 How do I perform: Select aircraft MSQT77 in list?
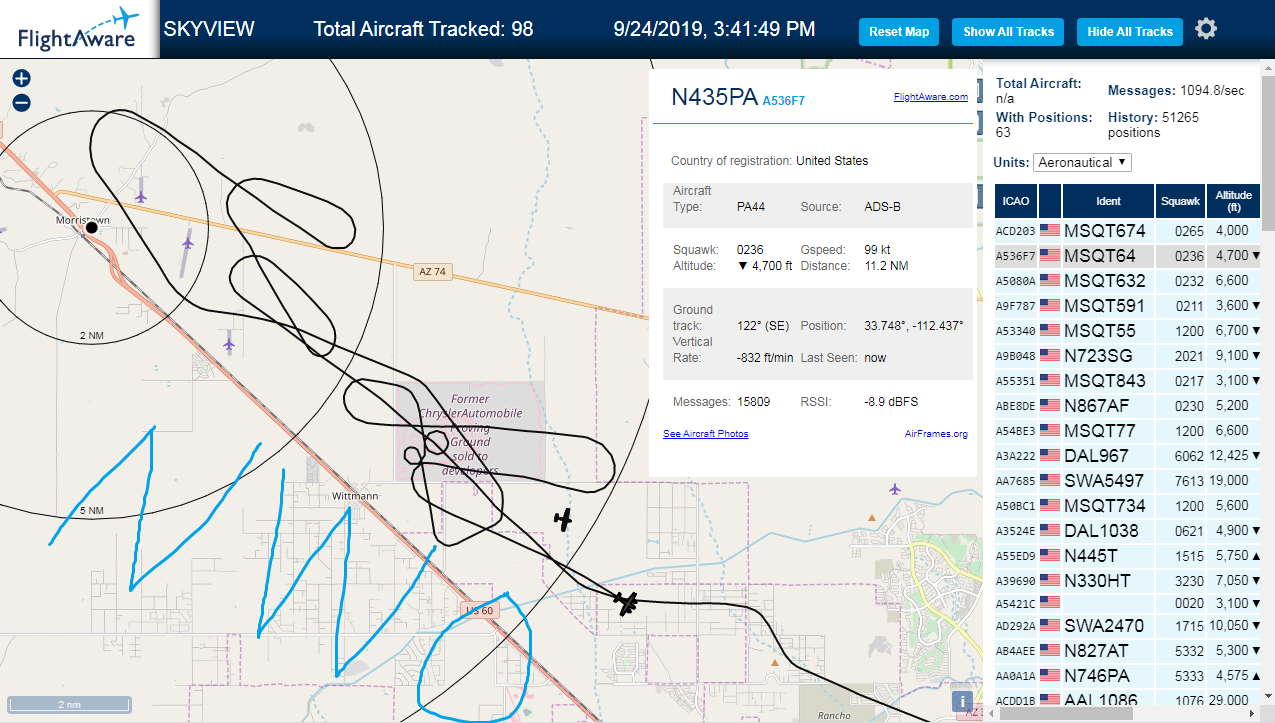[1128, 431]
